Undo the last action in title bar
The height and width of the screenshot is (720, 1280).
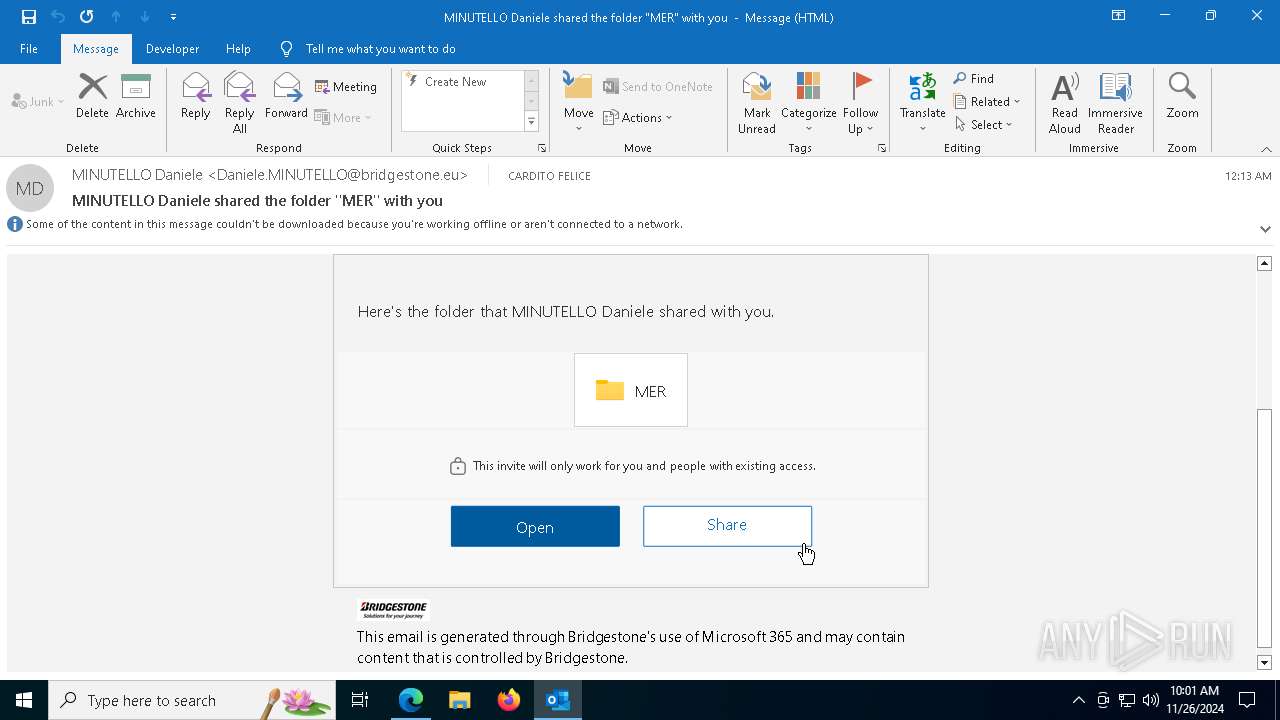click(x=58, y=17)
